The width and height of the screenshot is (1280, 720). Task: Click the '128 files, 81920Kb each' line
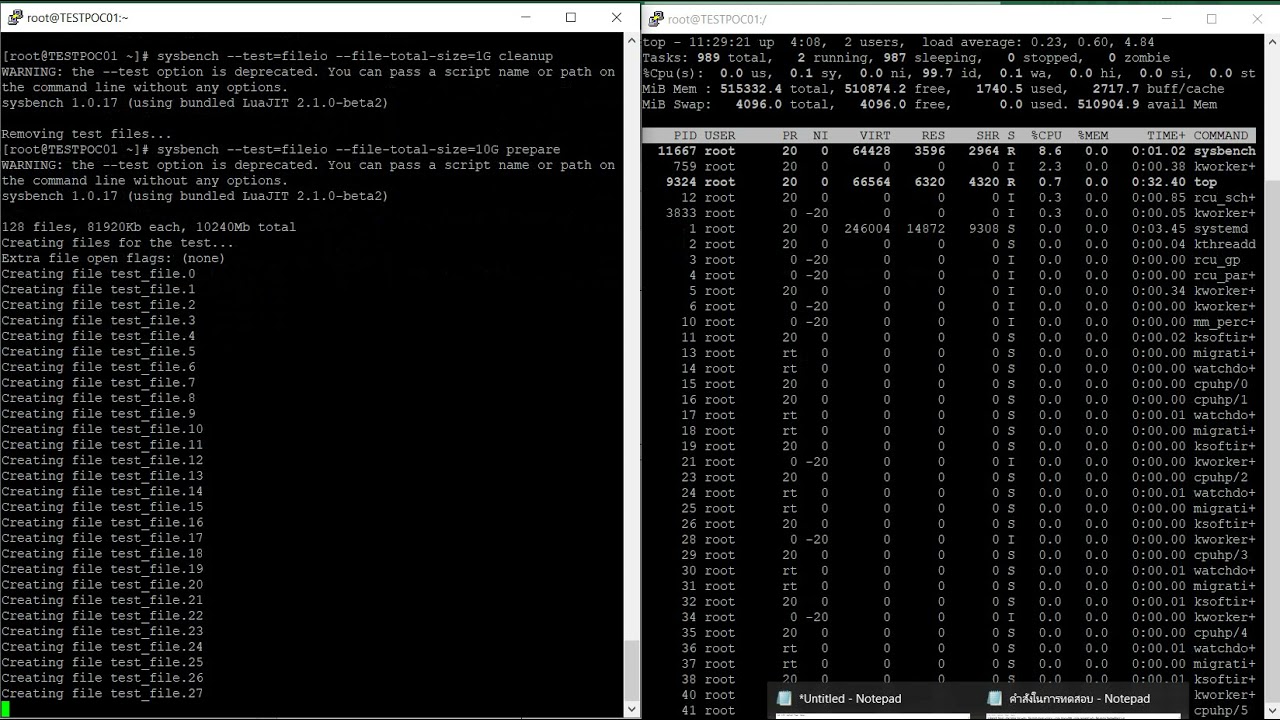[148, 227]
